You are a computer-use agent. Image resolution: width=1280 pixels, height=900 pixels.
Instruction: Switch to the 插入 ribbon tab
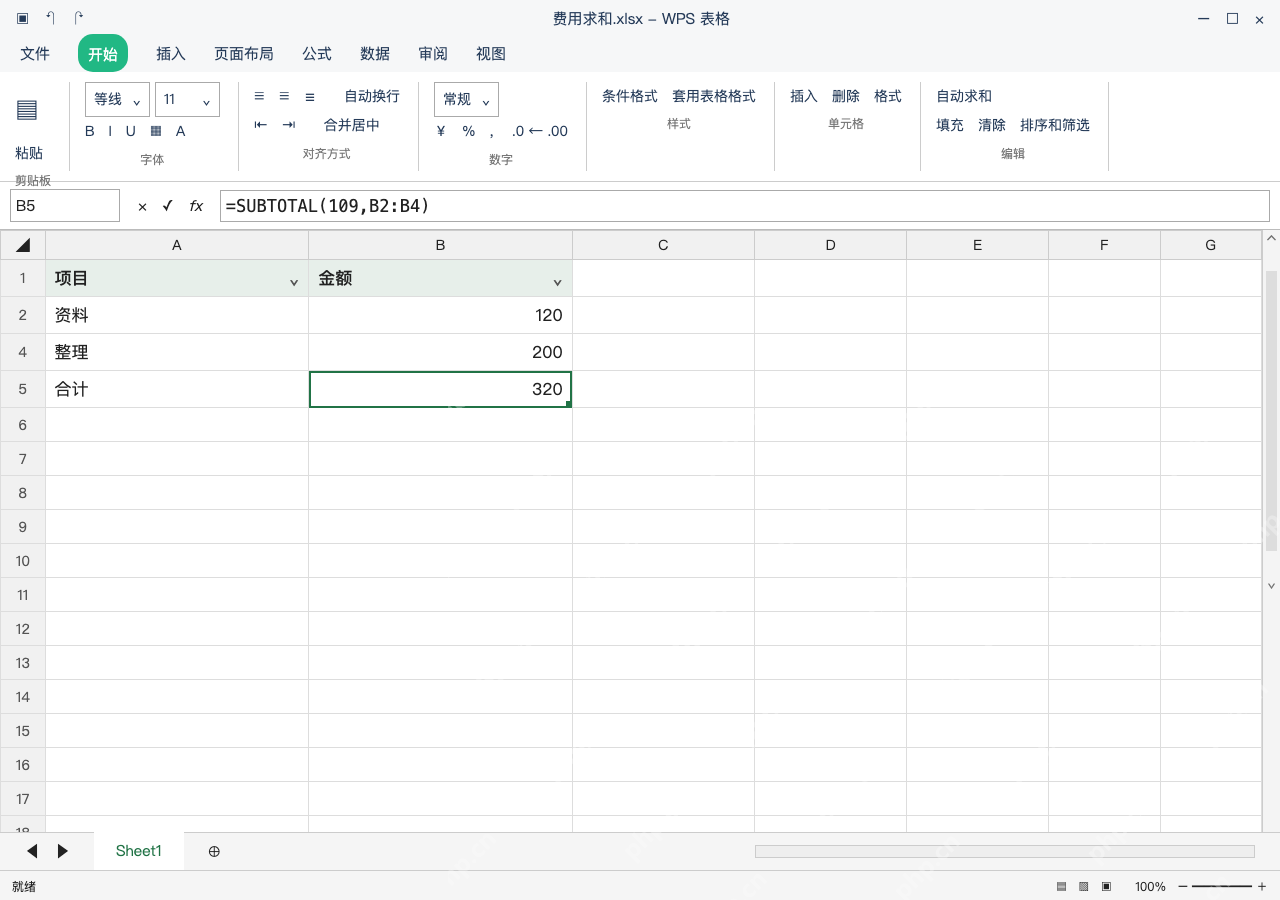pyautogui.click(x=171, y=54)
